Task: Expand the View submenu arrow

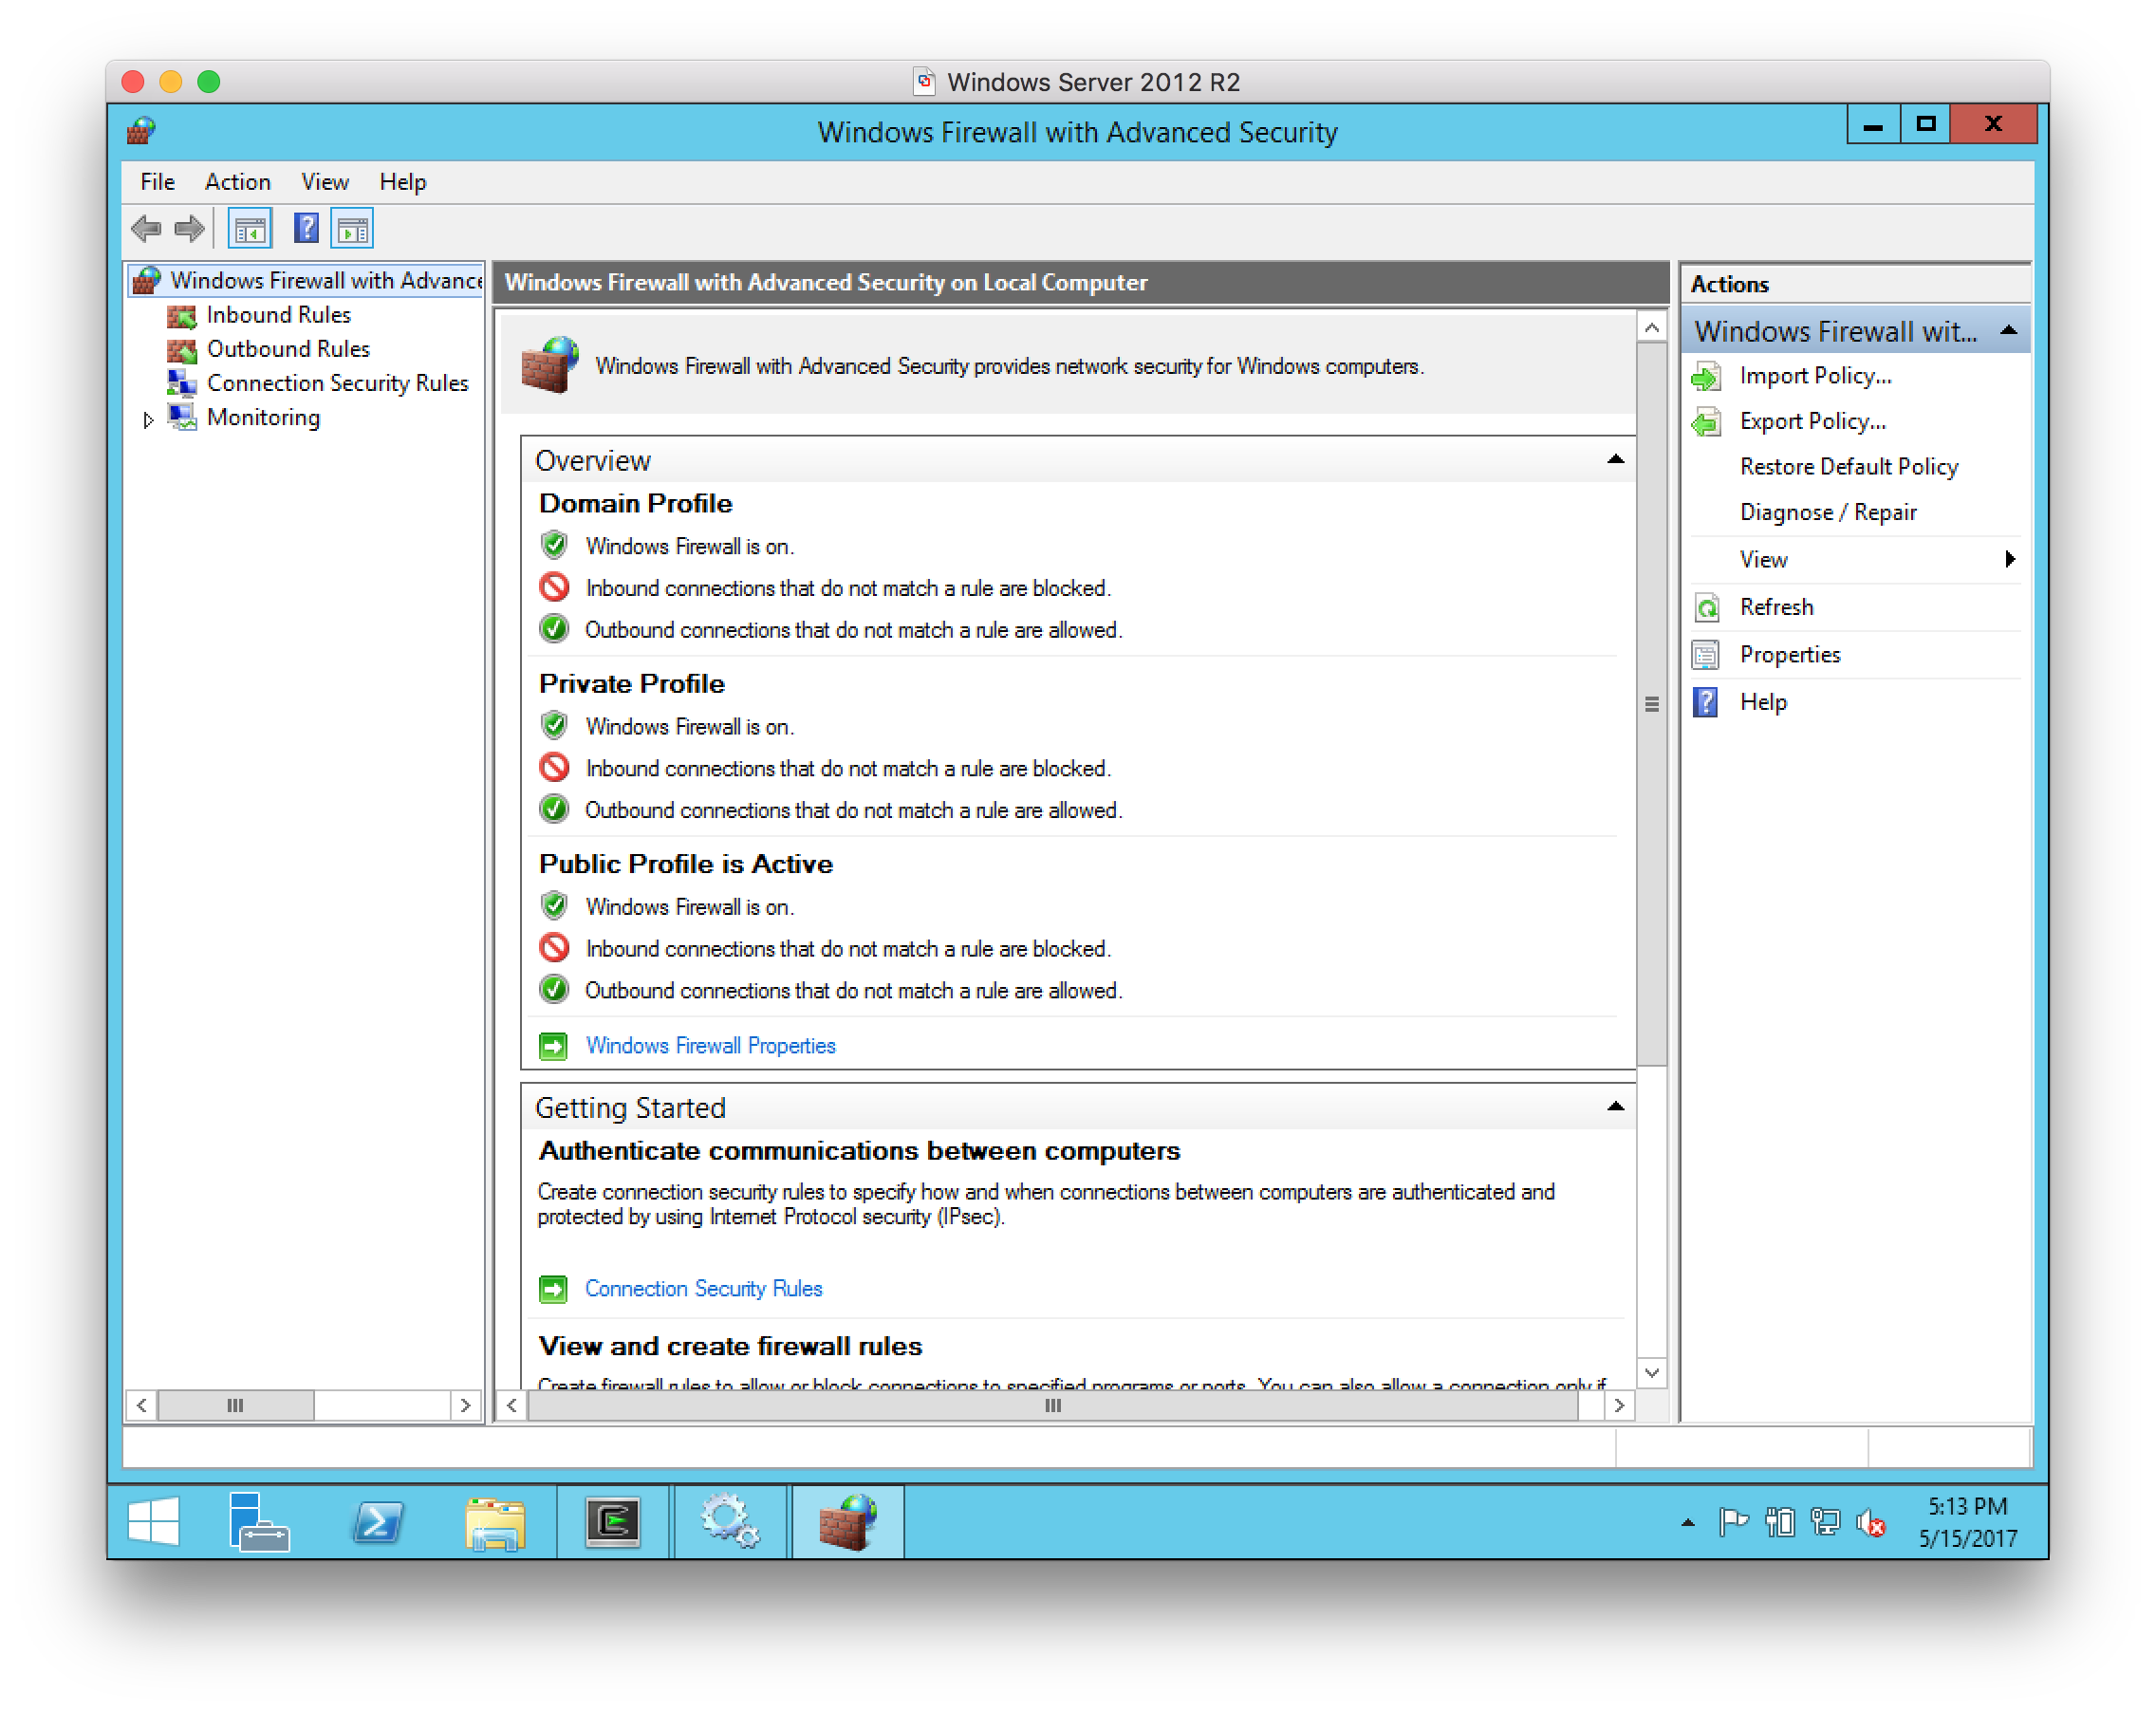Action: point(2010,559)
